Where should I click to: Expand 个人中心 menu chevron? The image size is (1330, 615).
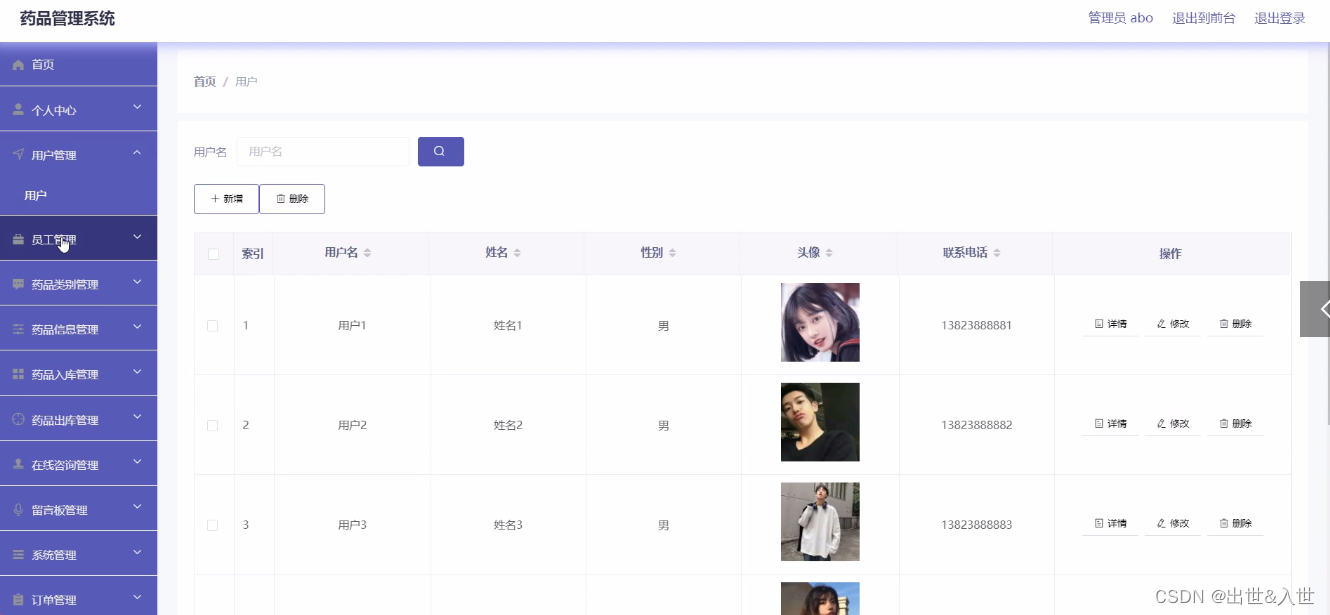click(x=137, y=108)
